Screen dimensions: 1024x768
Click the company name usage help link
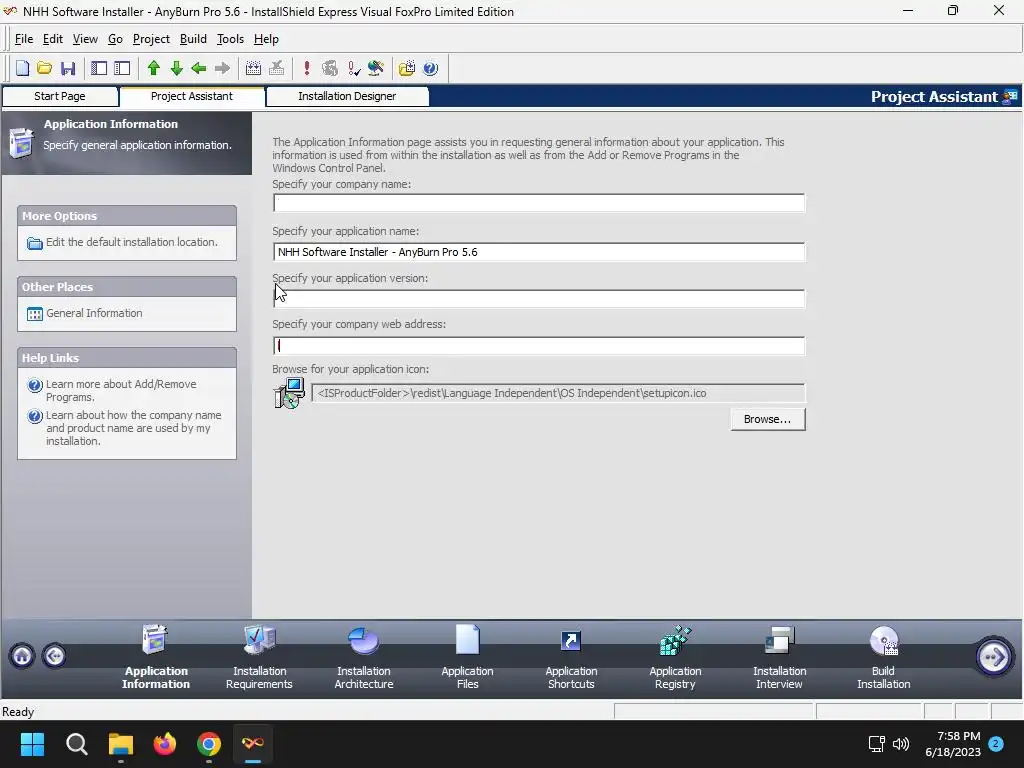click(133, 428)
